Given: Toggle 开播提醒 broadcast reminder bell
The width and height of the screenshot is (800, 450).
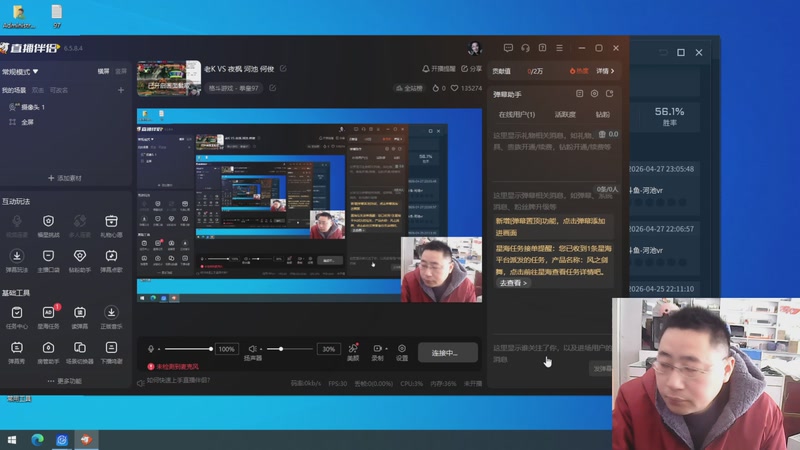Looking at the screenshot, I should point(438,68).
